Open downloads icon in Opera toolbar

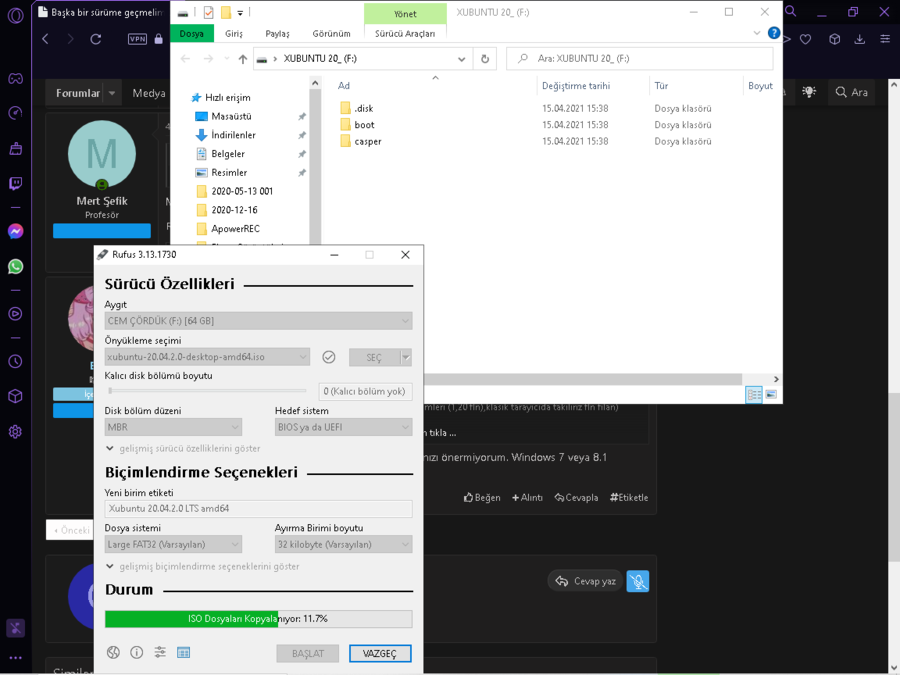tap(859, 39)
